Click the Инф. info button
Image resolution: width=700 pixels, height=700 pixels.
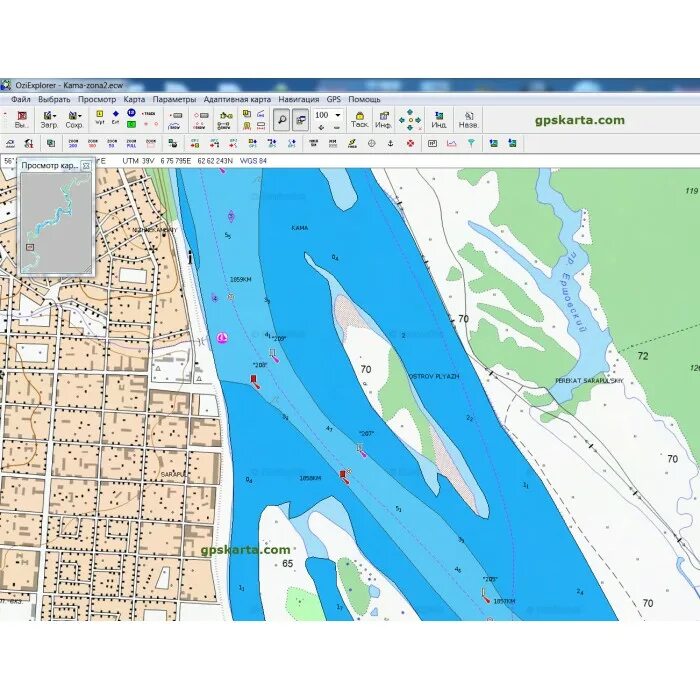(x=383, y=120)
